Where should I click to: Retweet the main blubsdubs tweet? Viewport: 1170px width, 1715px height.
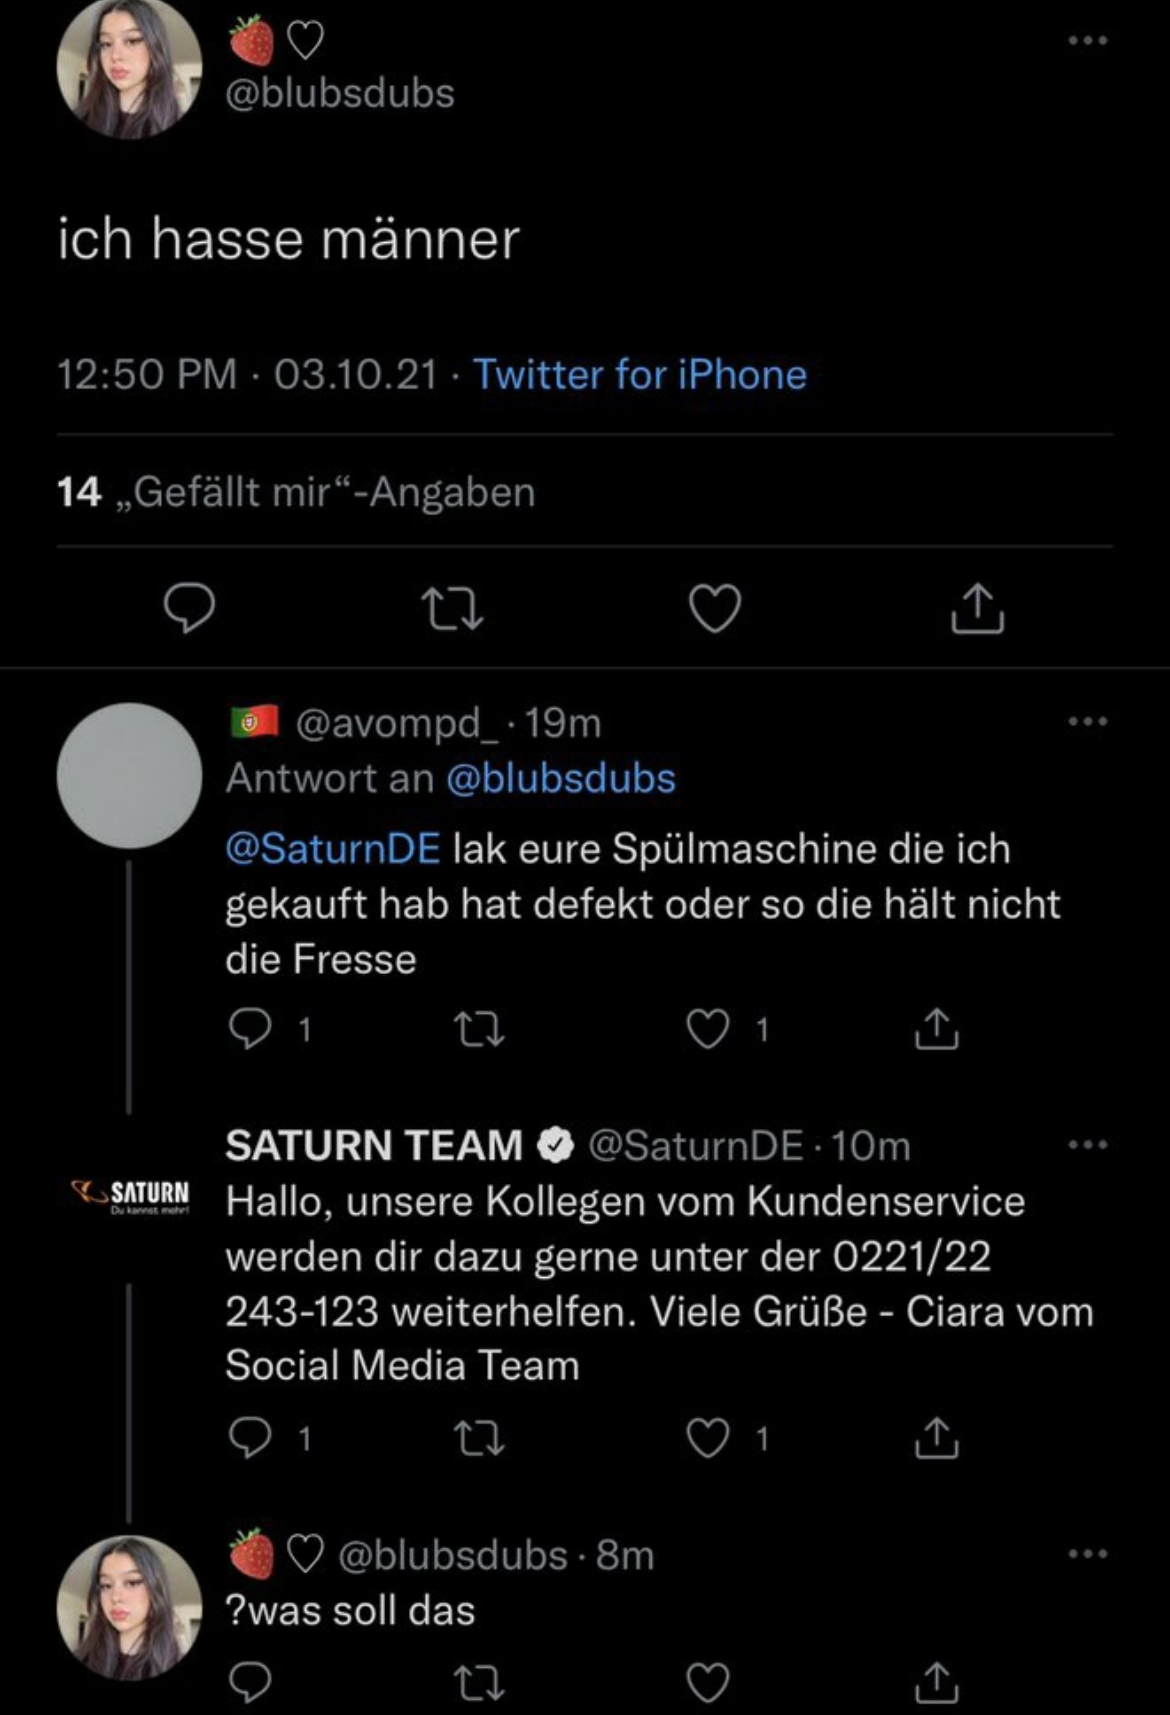pos(452,608)
